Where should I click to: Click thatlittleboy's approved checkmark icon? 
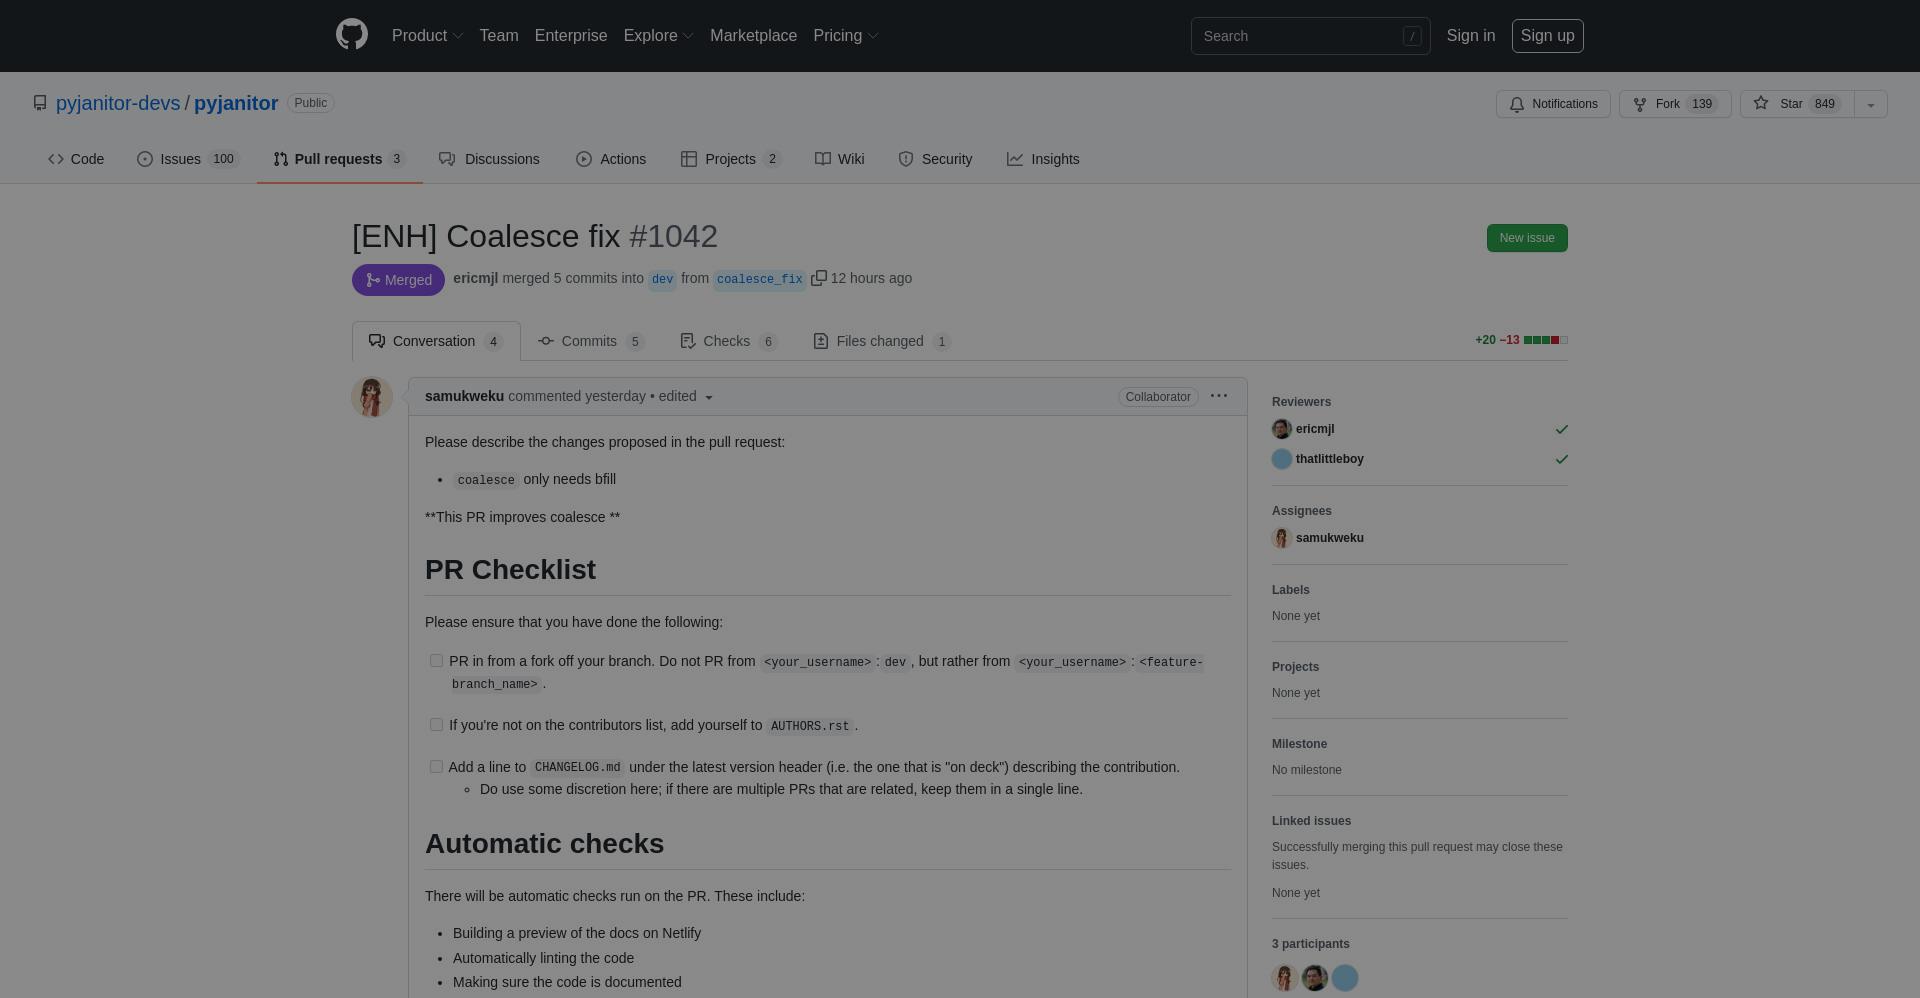coord(1562,459)
